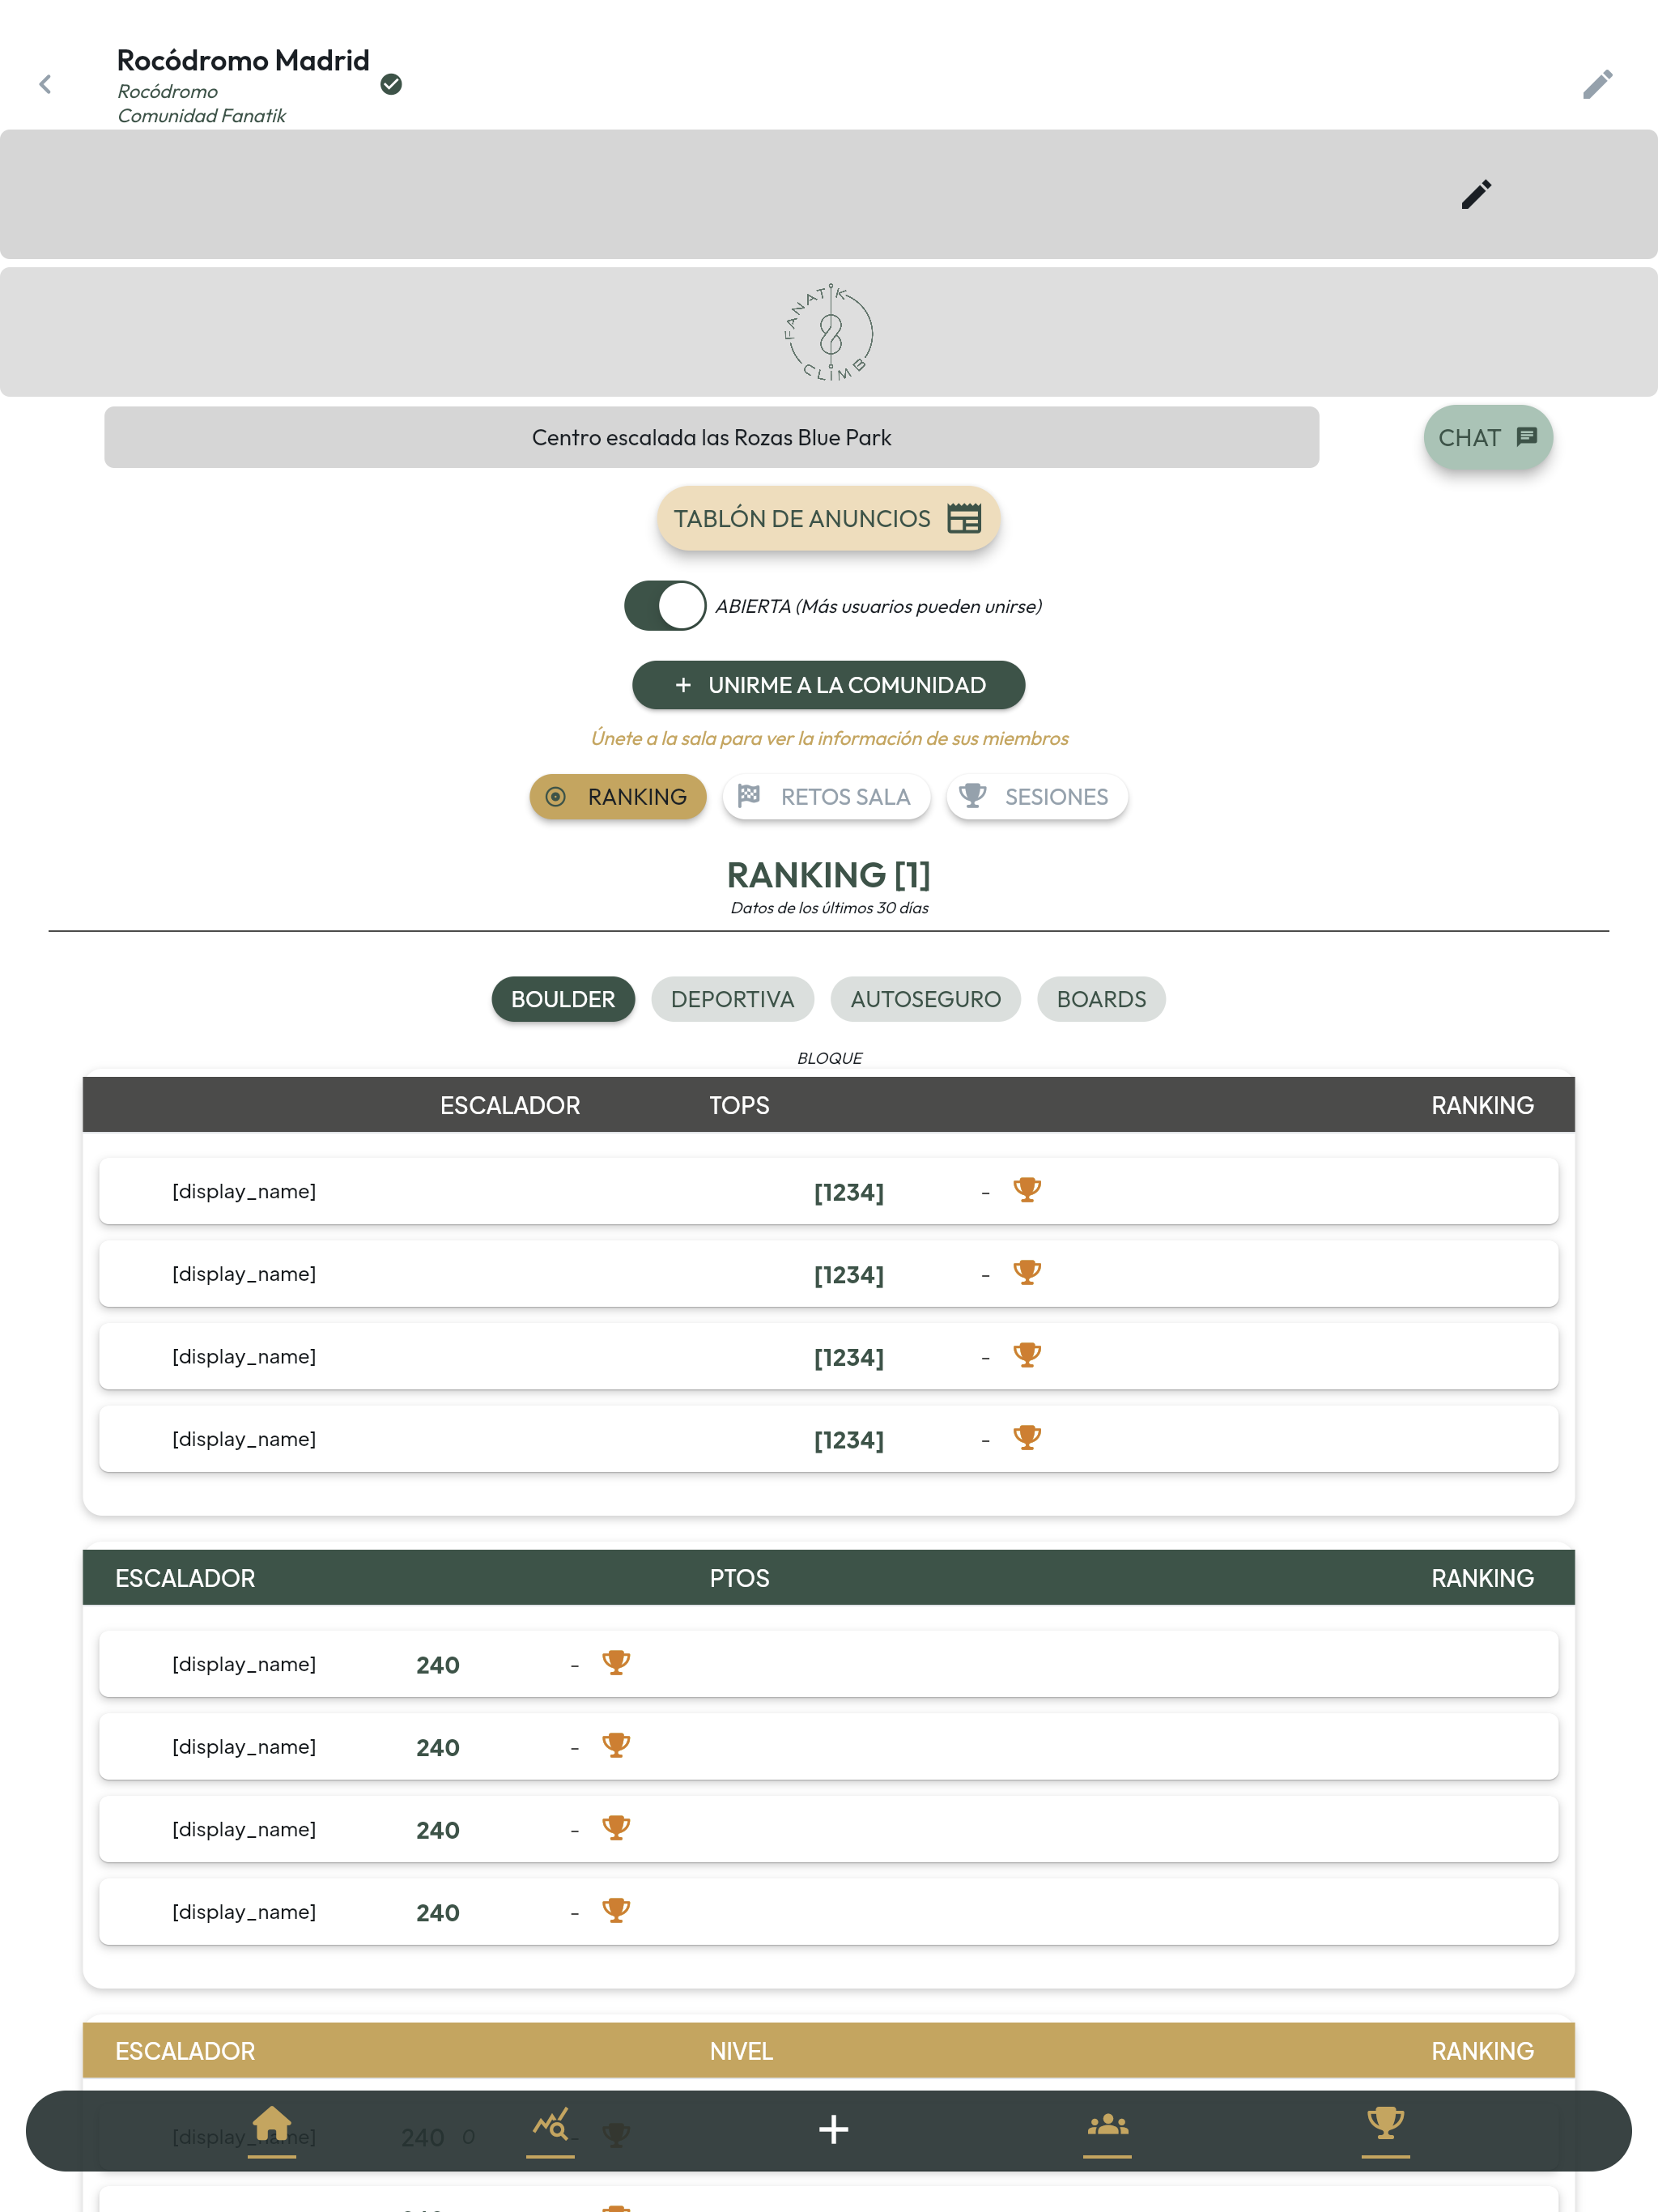Click the trophy icon on SESIONES tab
This screenshot has width=1658, height=2212.
972,795
